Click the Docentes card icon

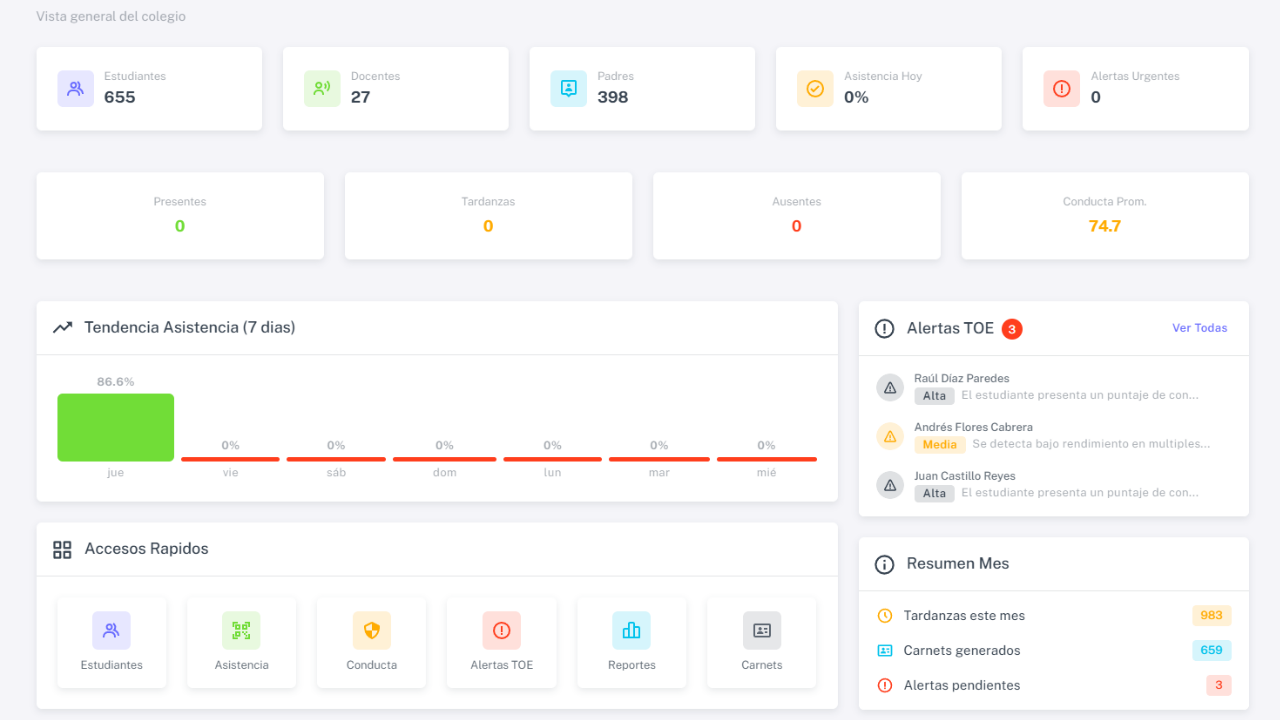tap(322, 88)
